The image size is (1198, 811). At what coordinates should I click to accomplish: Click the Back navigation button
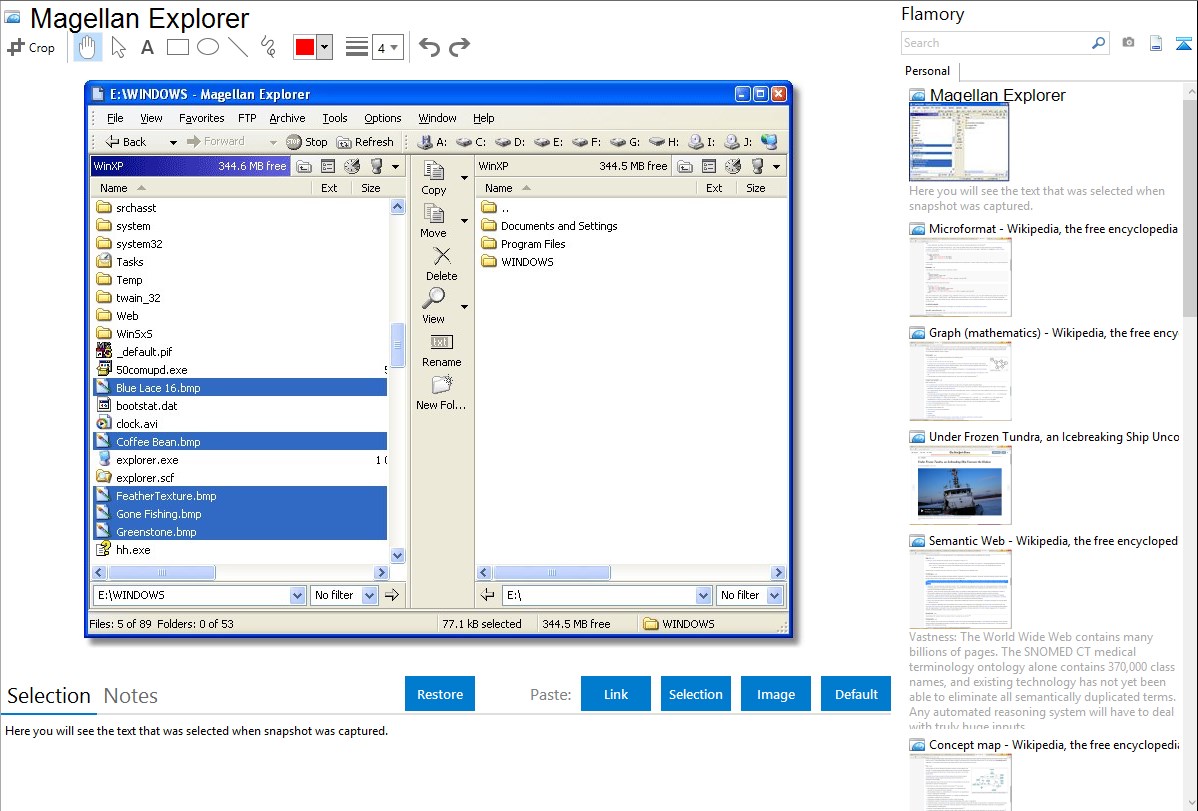click(126, 142)
